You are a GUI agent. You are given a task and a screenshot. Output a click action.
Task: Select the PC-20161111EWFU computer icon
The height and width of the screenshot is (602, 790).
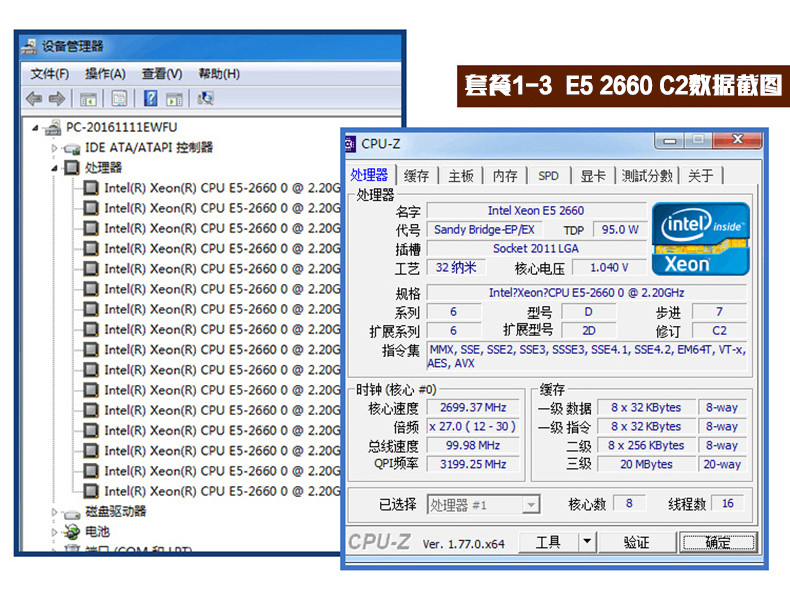52,127
